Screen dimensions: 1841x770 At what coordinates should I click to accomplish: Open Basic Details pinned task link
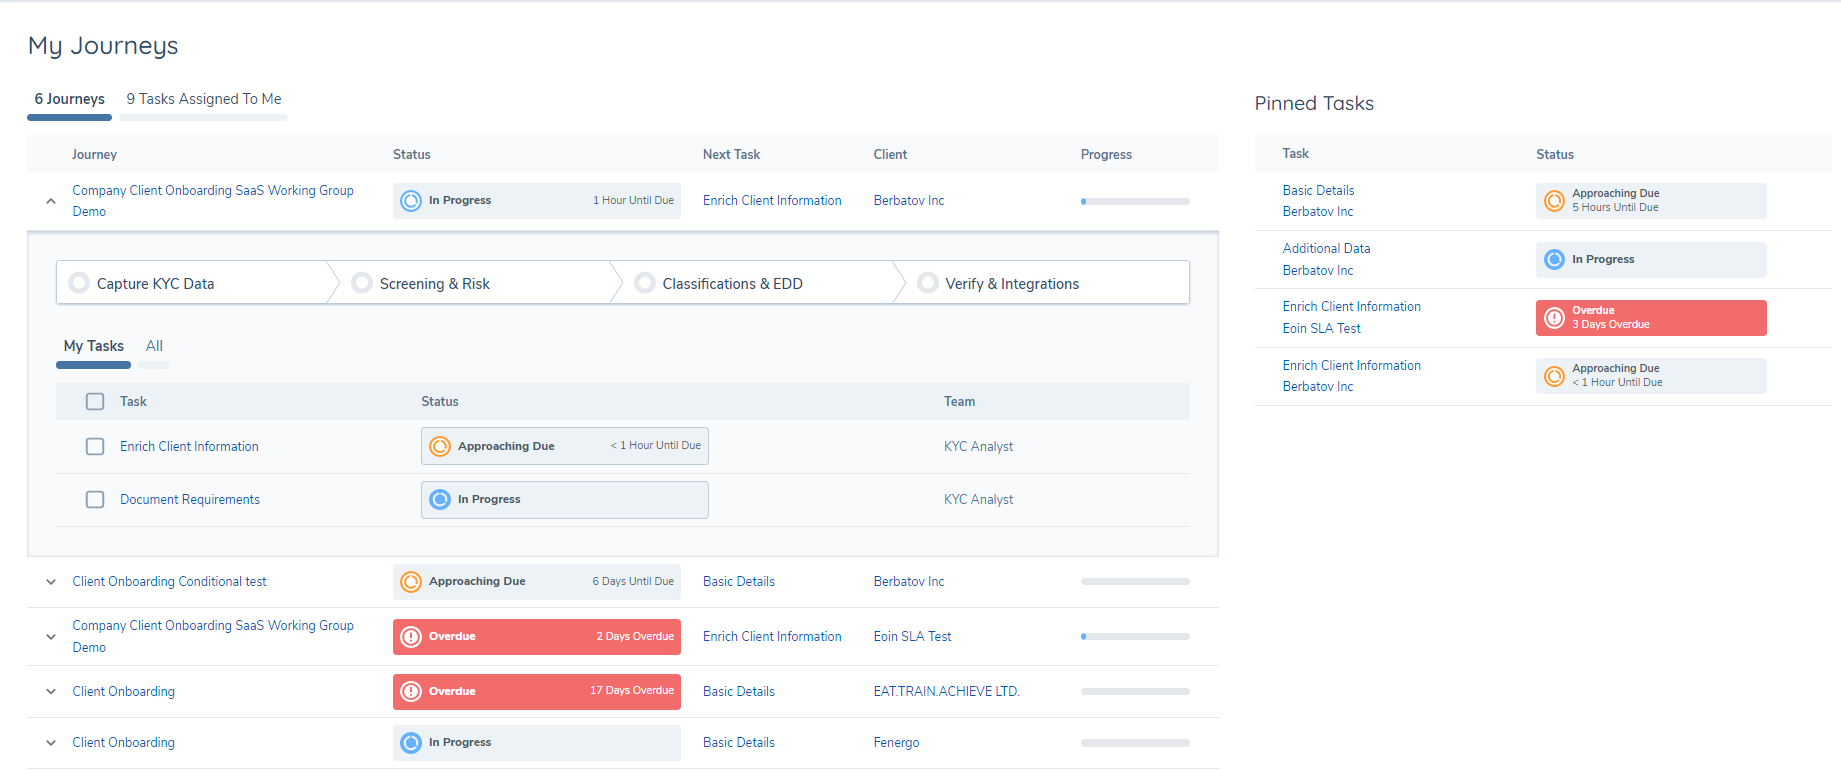tap(1318, 190)
